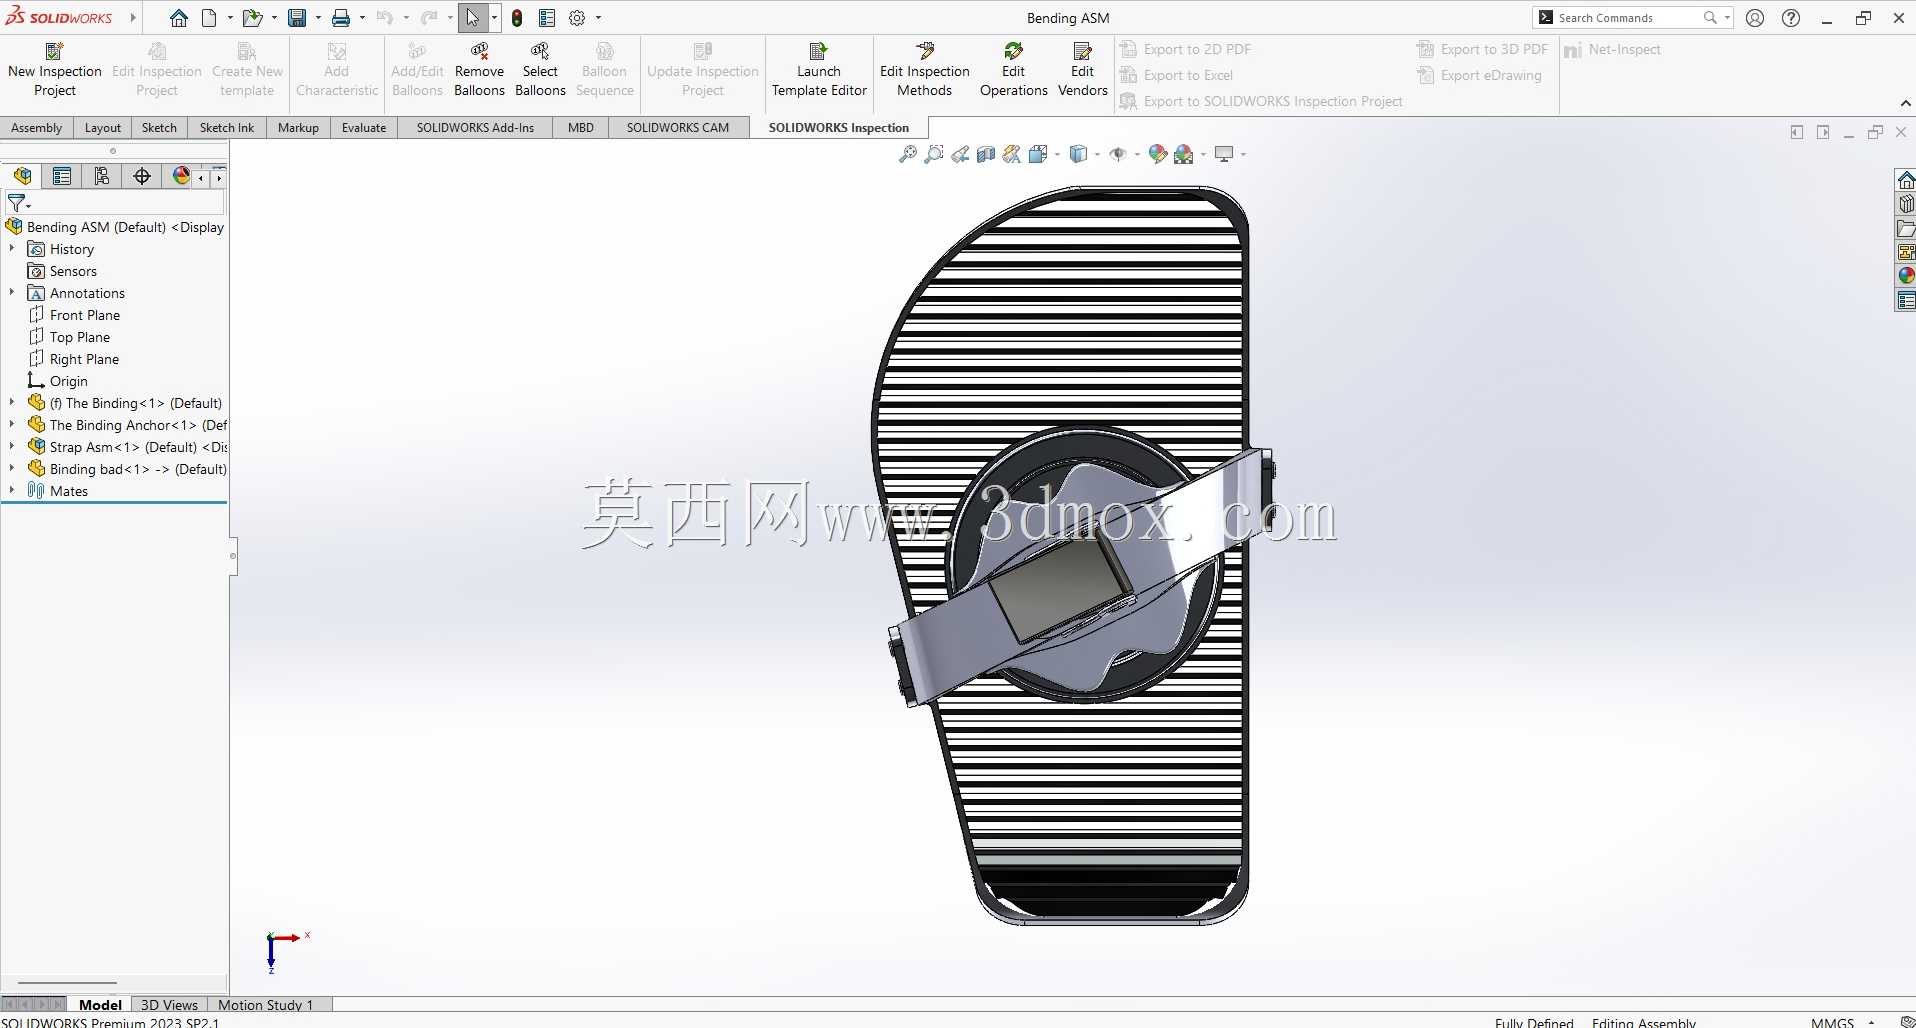This screenshot has height=1028, width=1916.
Task: Expand Strap Asm<1> subassembly
Action: click(12, 447)
